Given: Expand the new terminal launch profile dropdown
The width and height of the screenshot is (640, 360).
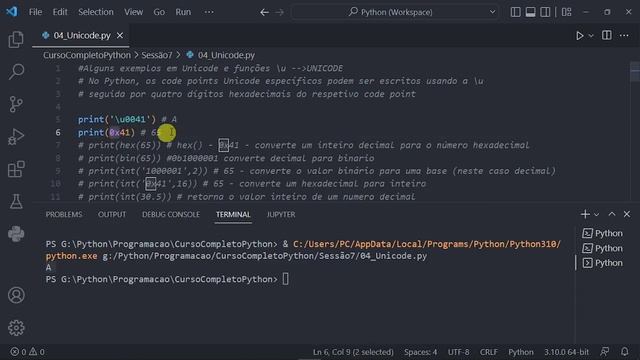Looking at the screenshot, I should pyautogui.click(x=596, y=215).
